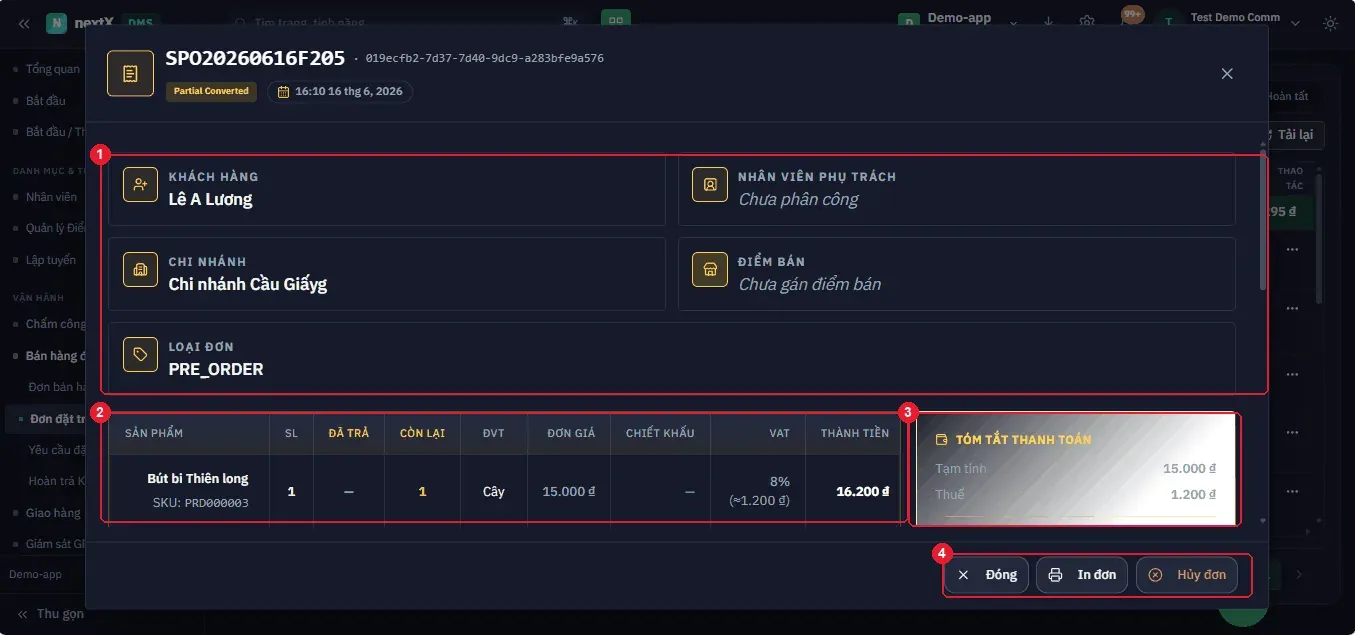Open Nhân viên in the sidebar
1355x635 pixels.
click(x=51, y=197)
